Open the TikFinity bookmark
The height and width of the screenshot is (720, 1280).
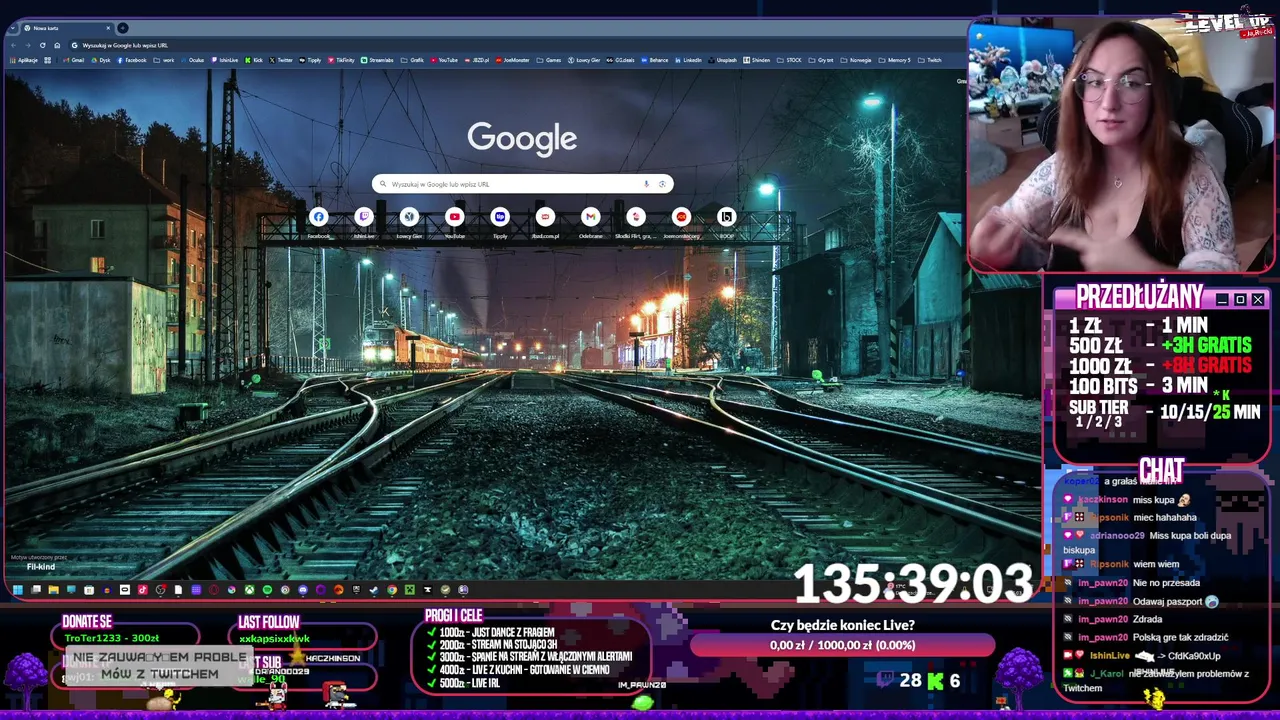point(341,60)
